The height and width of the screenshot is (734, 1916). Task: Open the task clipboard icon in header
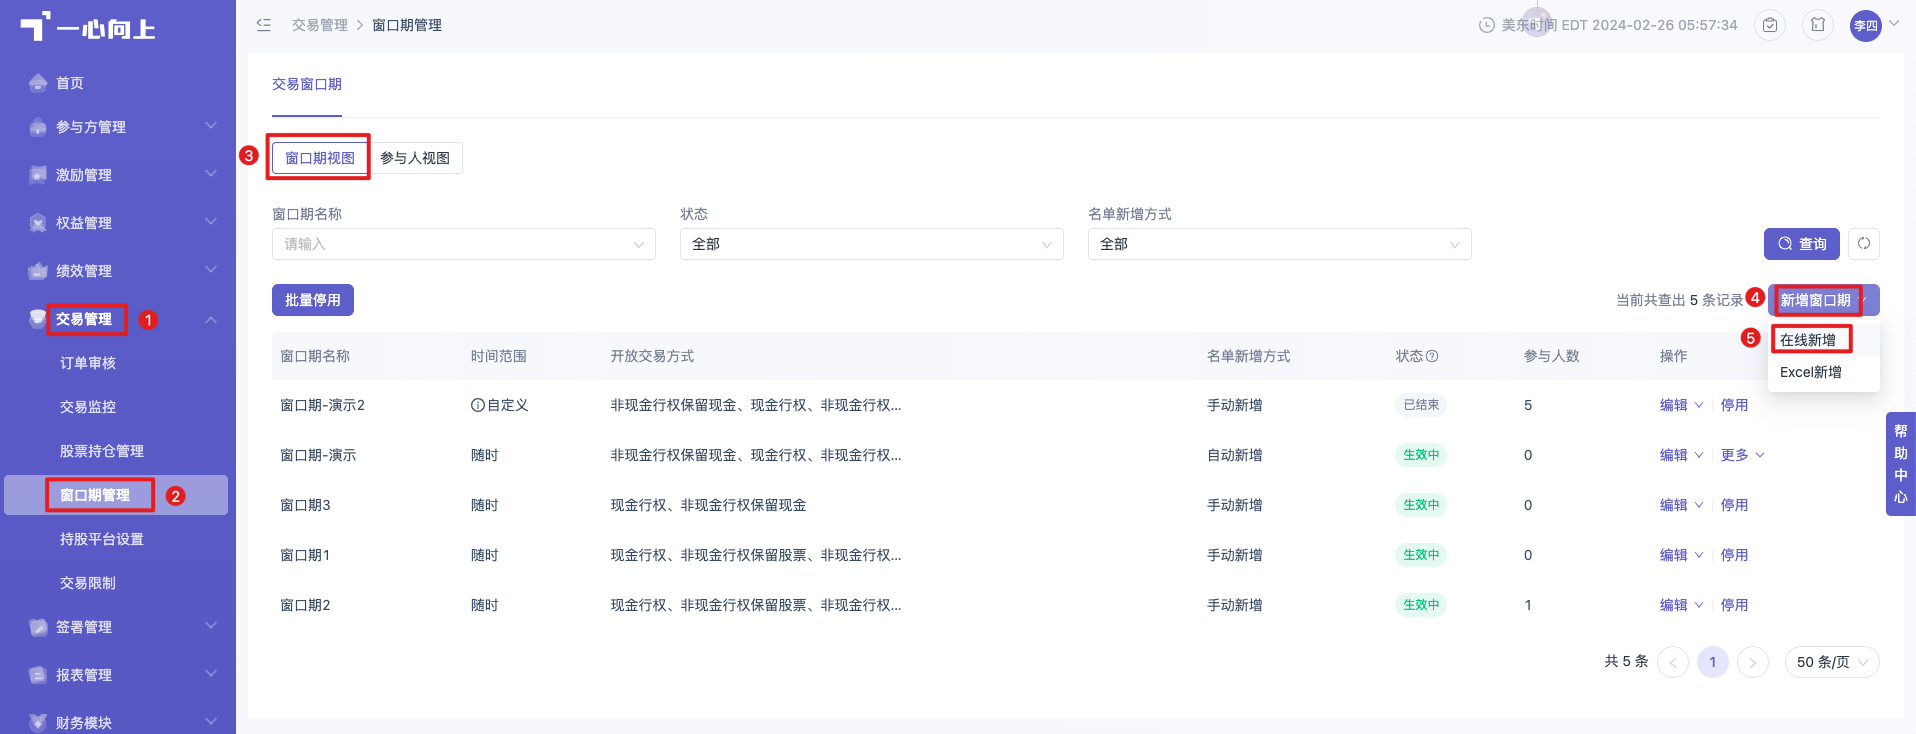tap(1770, 25)
